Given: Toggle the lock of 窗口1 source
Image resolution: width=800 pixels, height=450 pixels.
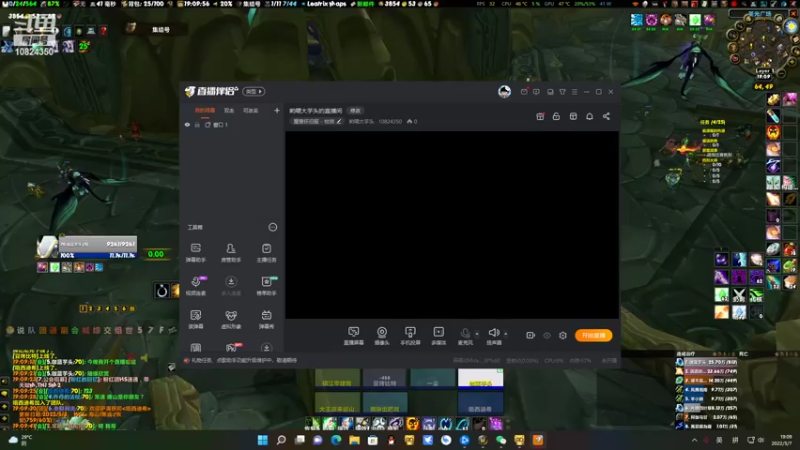Looking at the screenshot, I should pyautogui.click(x=197, y=124).
